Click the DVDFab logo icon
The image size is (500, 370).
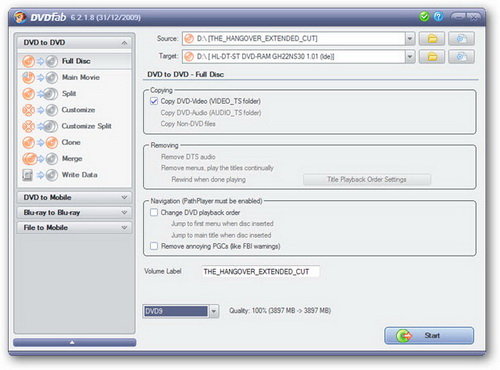(20, 17)
